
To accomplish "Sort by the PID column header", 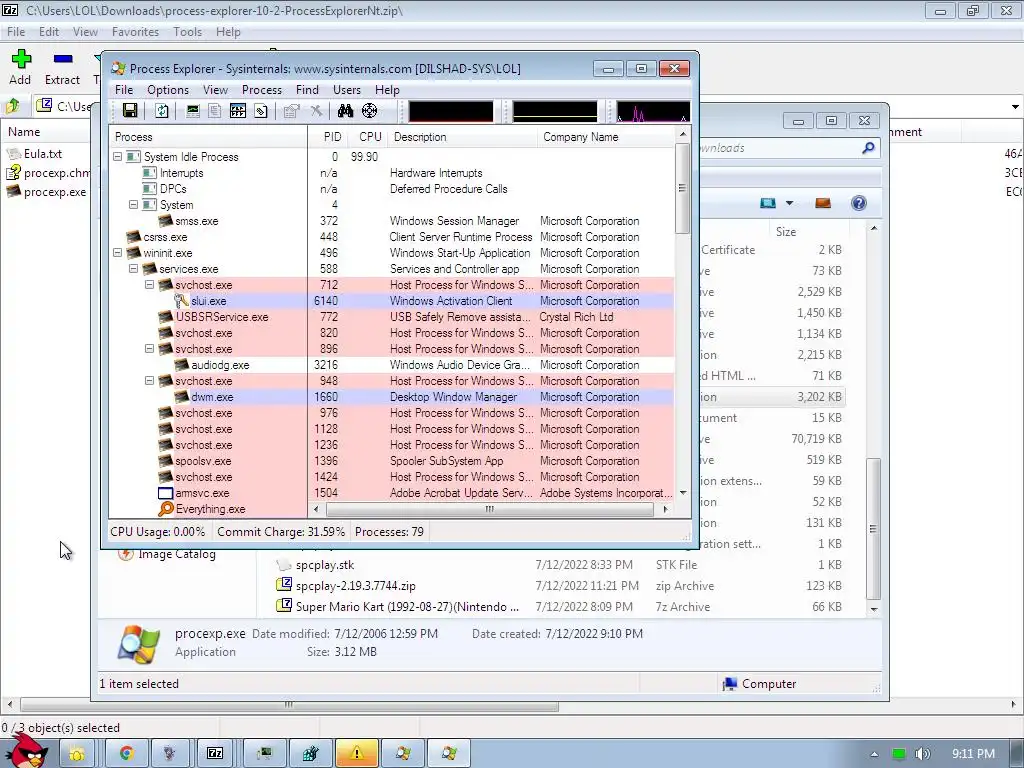I will coord(327,136).
